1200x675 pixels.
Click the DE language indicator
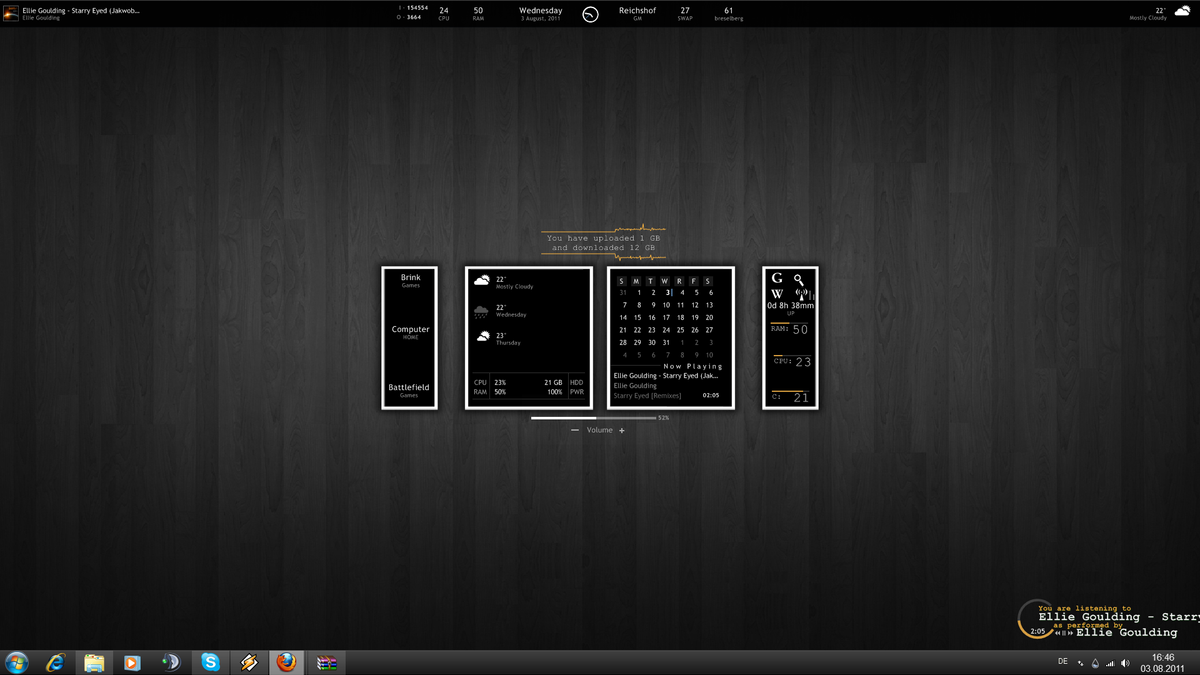[1062, 662]
